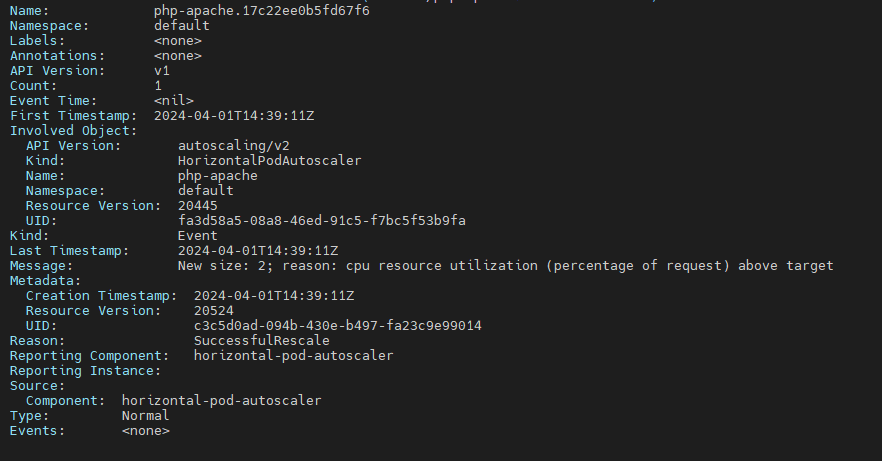Click the Kind value Event
Screen dimensions: 882x461
pyautogui.click(x=198, y=235)
